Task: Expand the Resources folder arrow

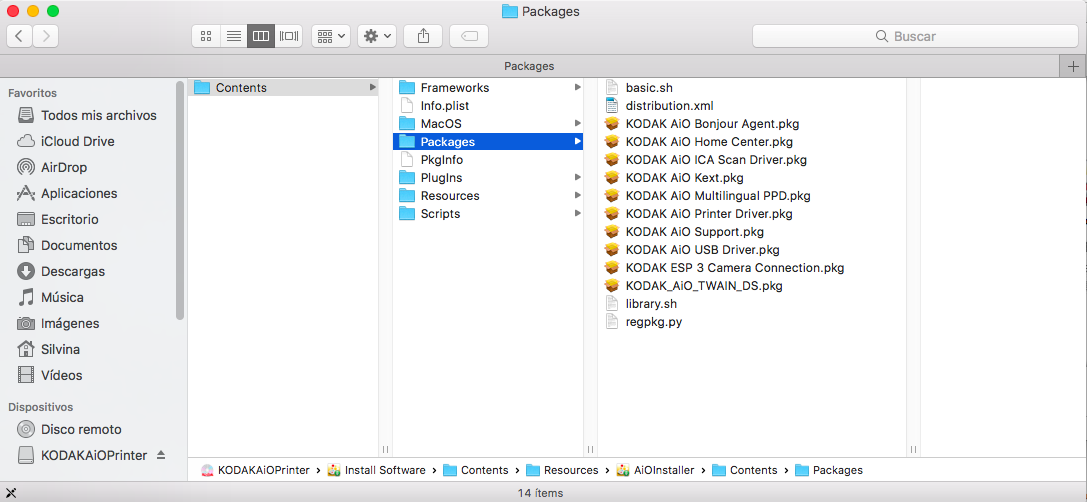Action: 577,196
